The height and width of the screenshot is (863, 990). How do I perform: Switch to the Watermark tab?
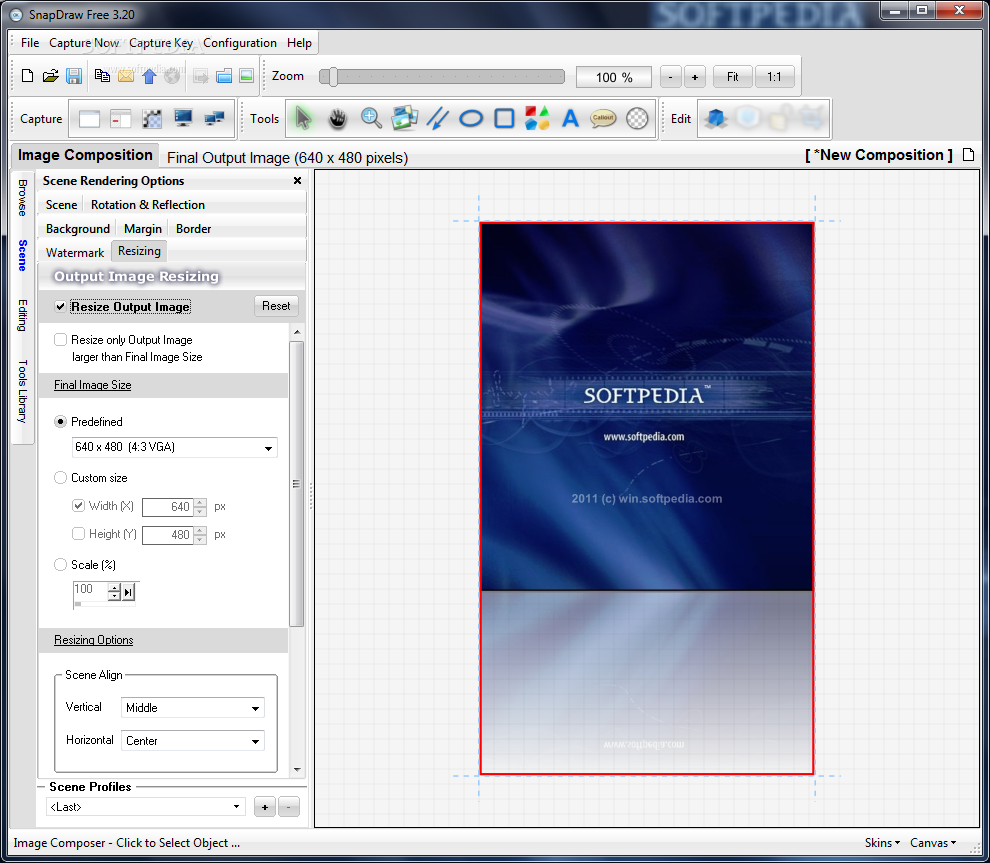click(x=75, y=253)
